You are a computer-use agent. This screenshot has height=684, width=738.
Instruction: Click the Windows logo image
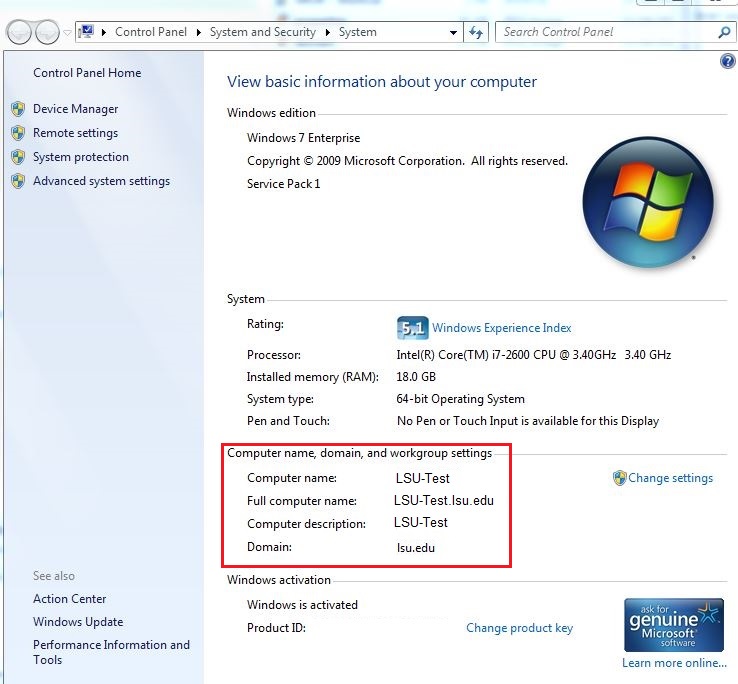coord(648,201)
